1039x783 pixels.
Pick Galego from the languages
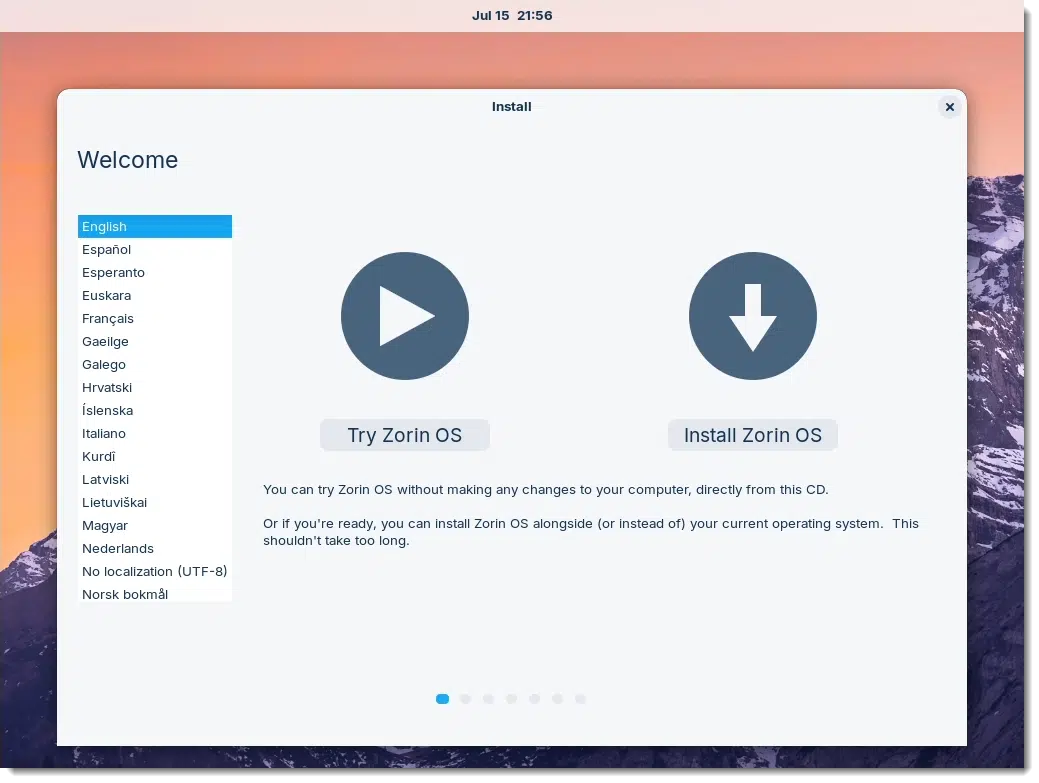pos(155,364)
